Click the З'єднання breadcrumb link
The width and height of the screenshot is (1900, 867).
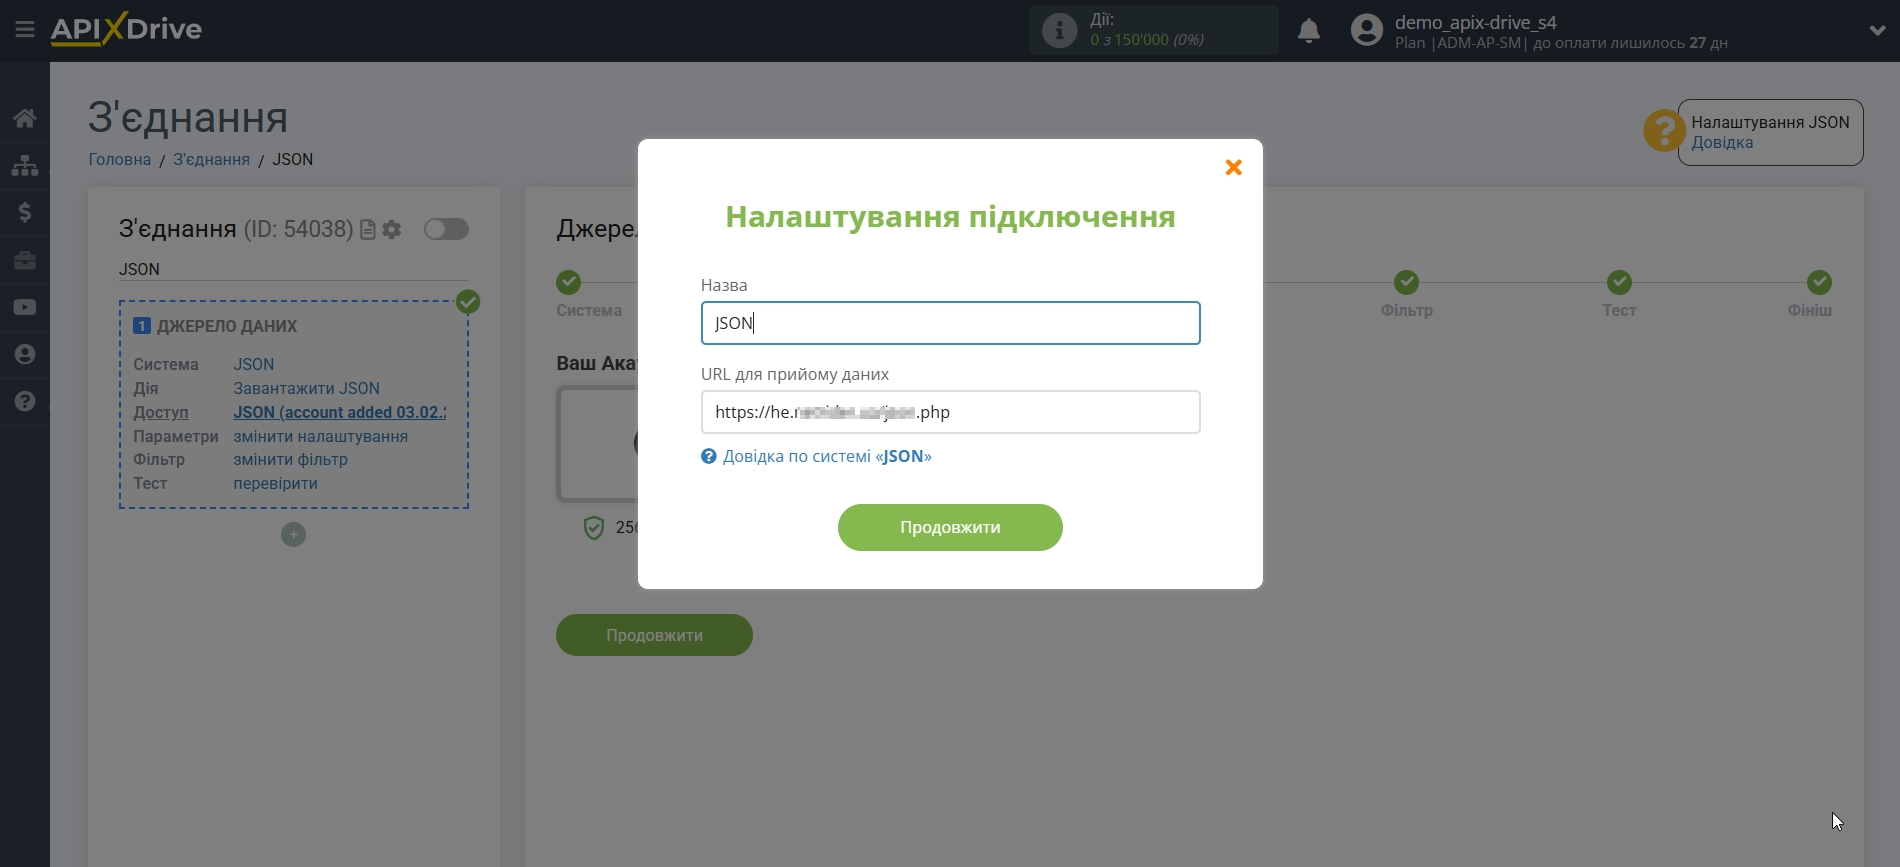tap(212, 159)
